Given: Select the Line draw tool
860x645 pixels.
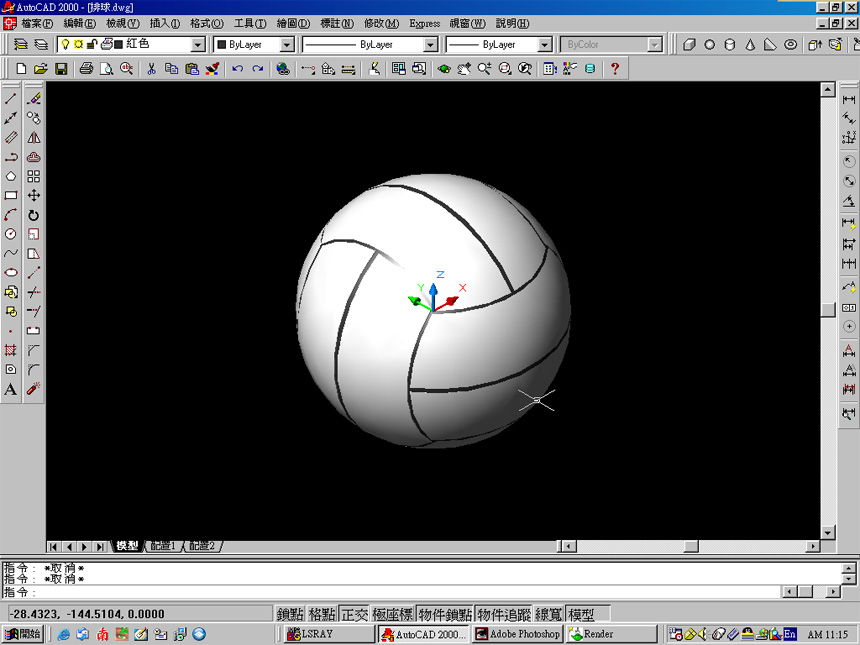Looking at the screenshot, I should pyautogui.click(x=11, y=98).
